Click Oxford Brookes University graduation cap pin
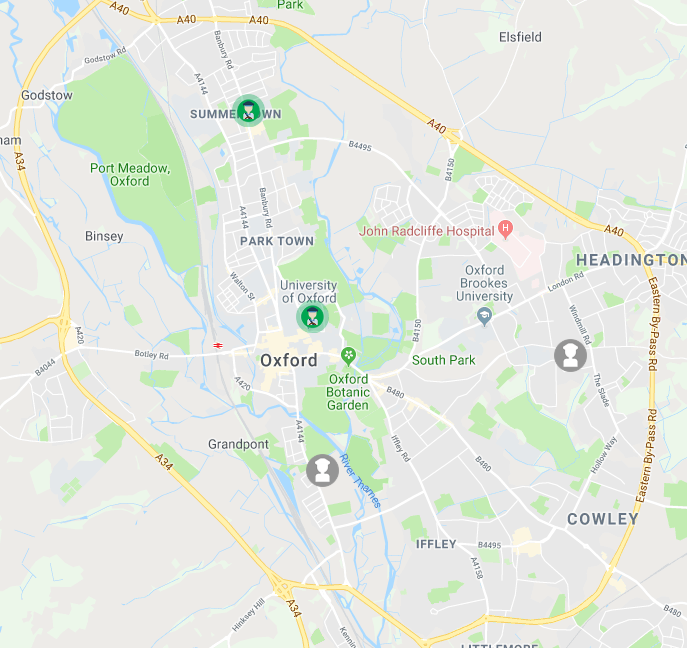 point(484,316)
